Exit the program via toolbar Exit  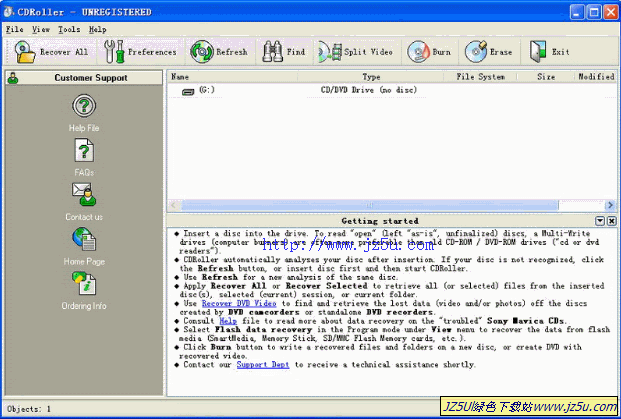tap(549, 52)
